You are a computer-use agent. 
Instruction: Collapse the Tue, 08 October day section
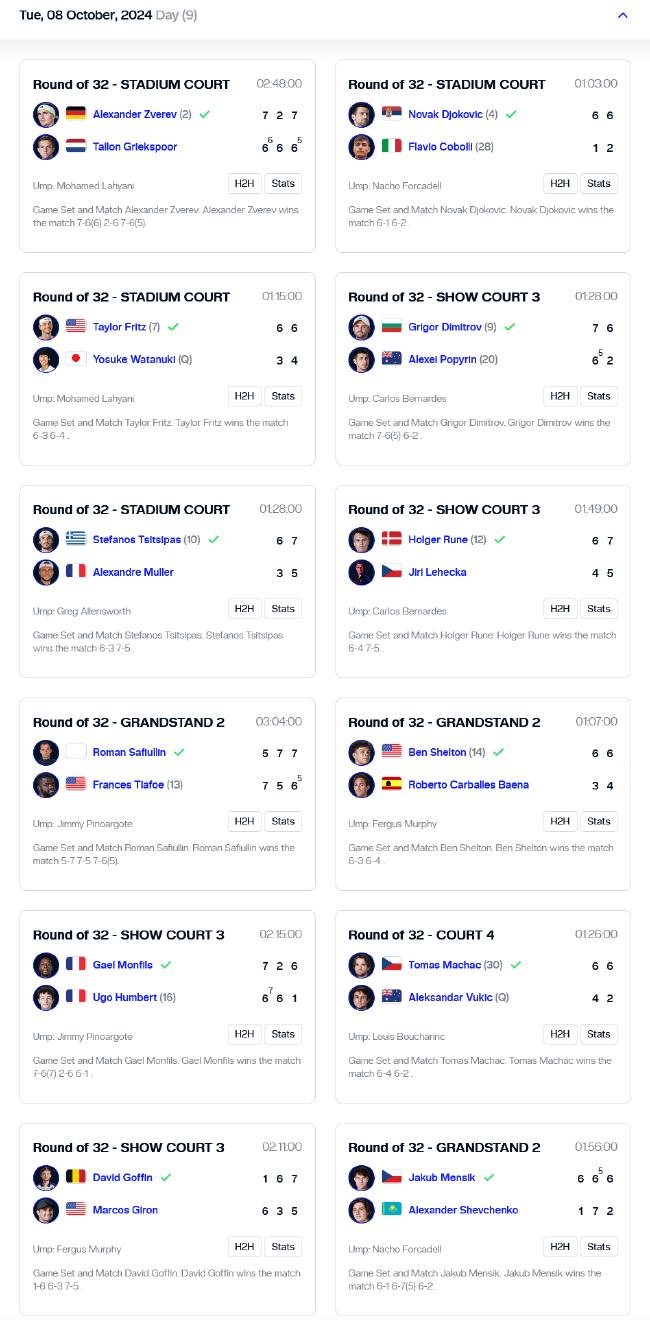tap(623, 15)
